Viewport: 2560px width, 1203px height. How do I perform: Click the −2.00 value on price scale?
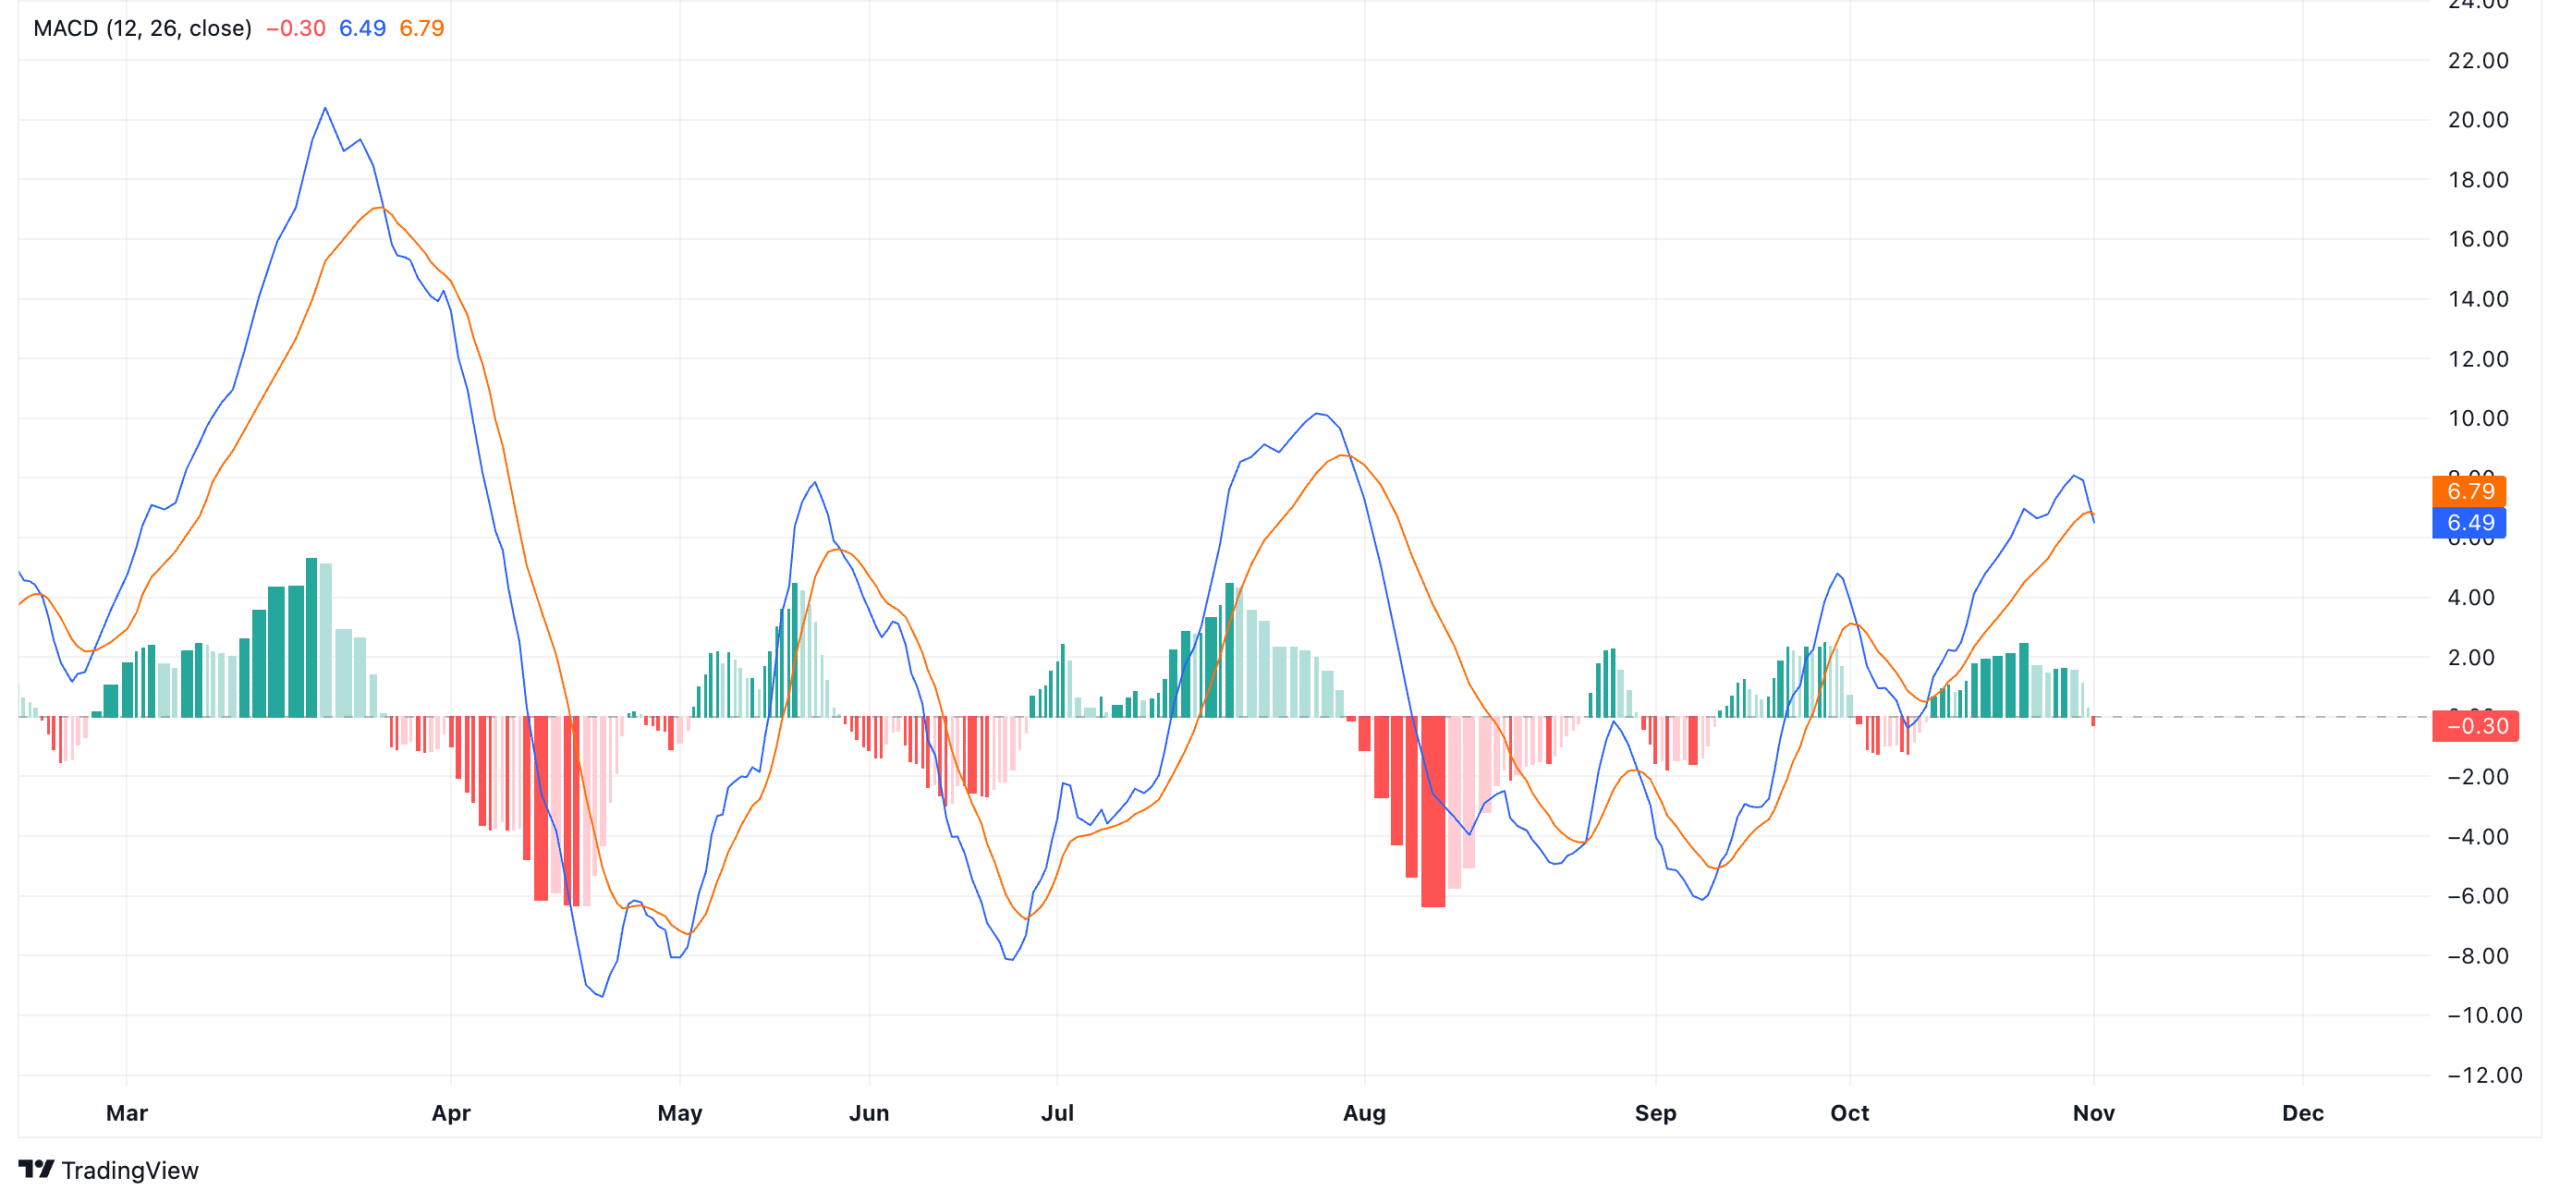(2477, 776)
